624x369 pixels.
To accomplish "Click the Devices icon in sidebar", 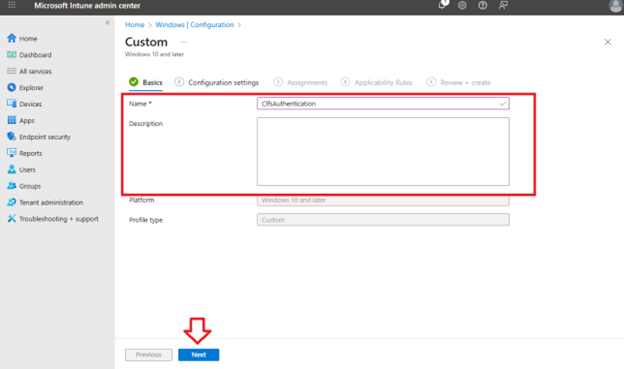I will click(x=12, y=103).
